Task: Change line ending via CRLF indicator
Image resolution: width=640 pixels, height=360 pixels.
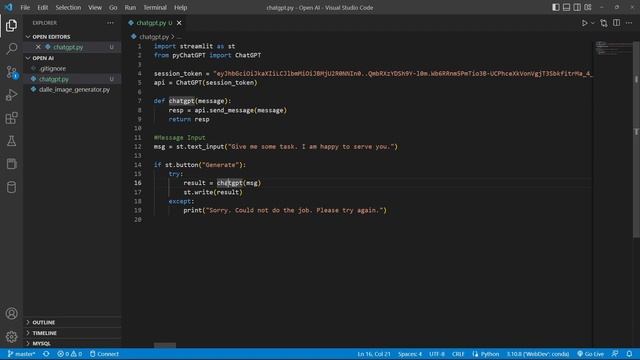Action: 458,354
